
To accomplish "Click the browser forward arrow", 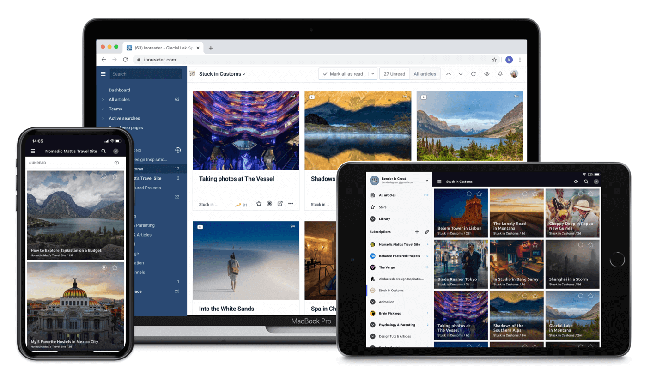I will point(114,60).
